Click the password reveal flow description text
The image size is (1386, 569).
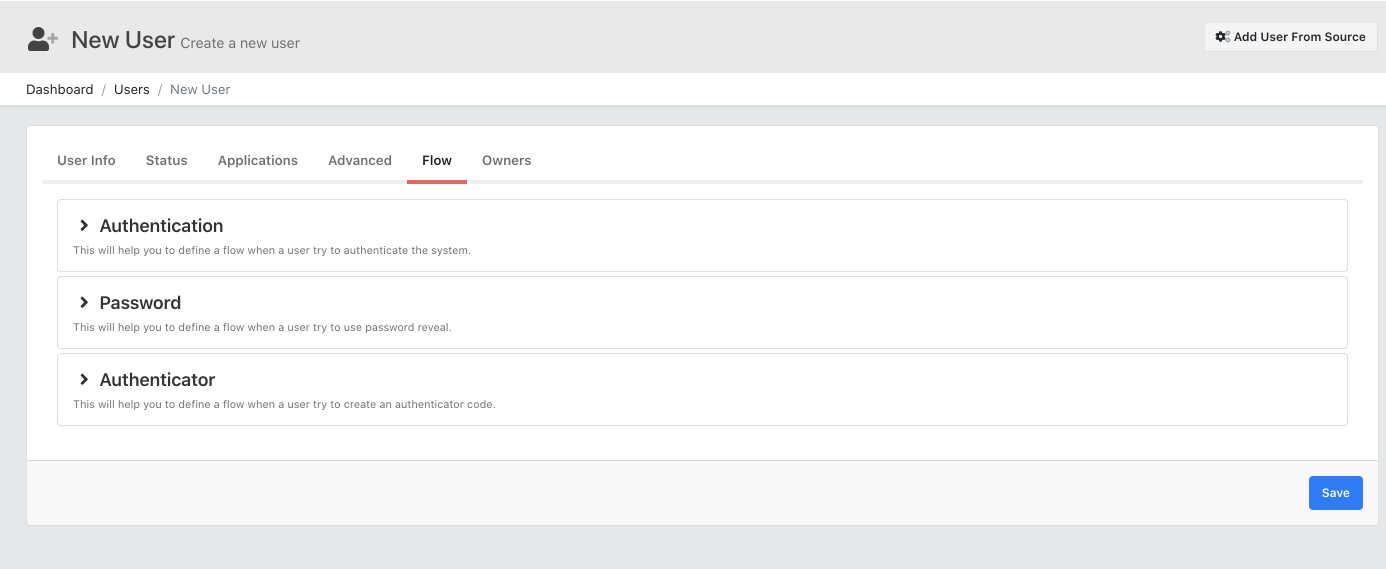click(263, 328)
